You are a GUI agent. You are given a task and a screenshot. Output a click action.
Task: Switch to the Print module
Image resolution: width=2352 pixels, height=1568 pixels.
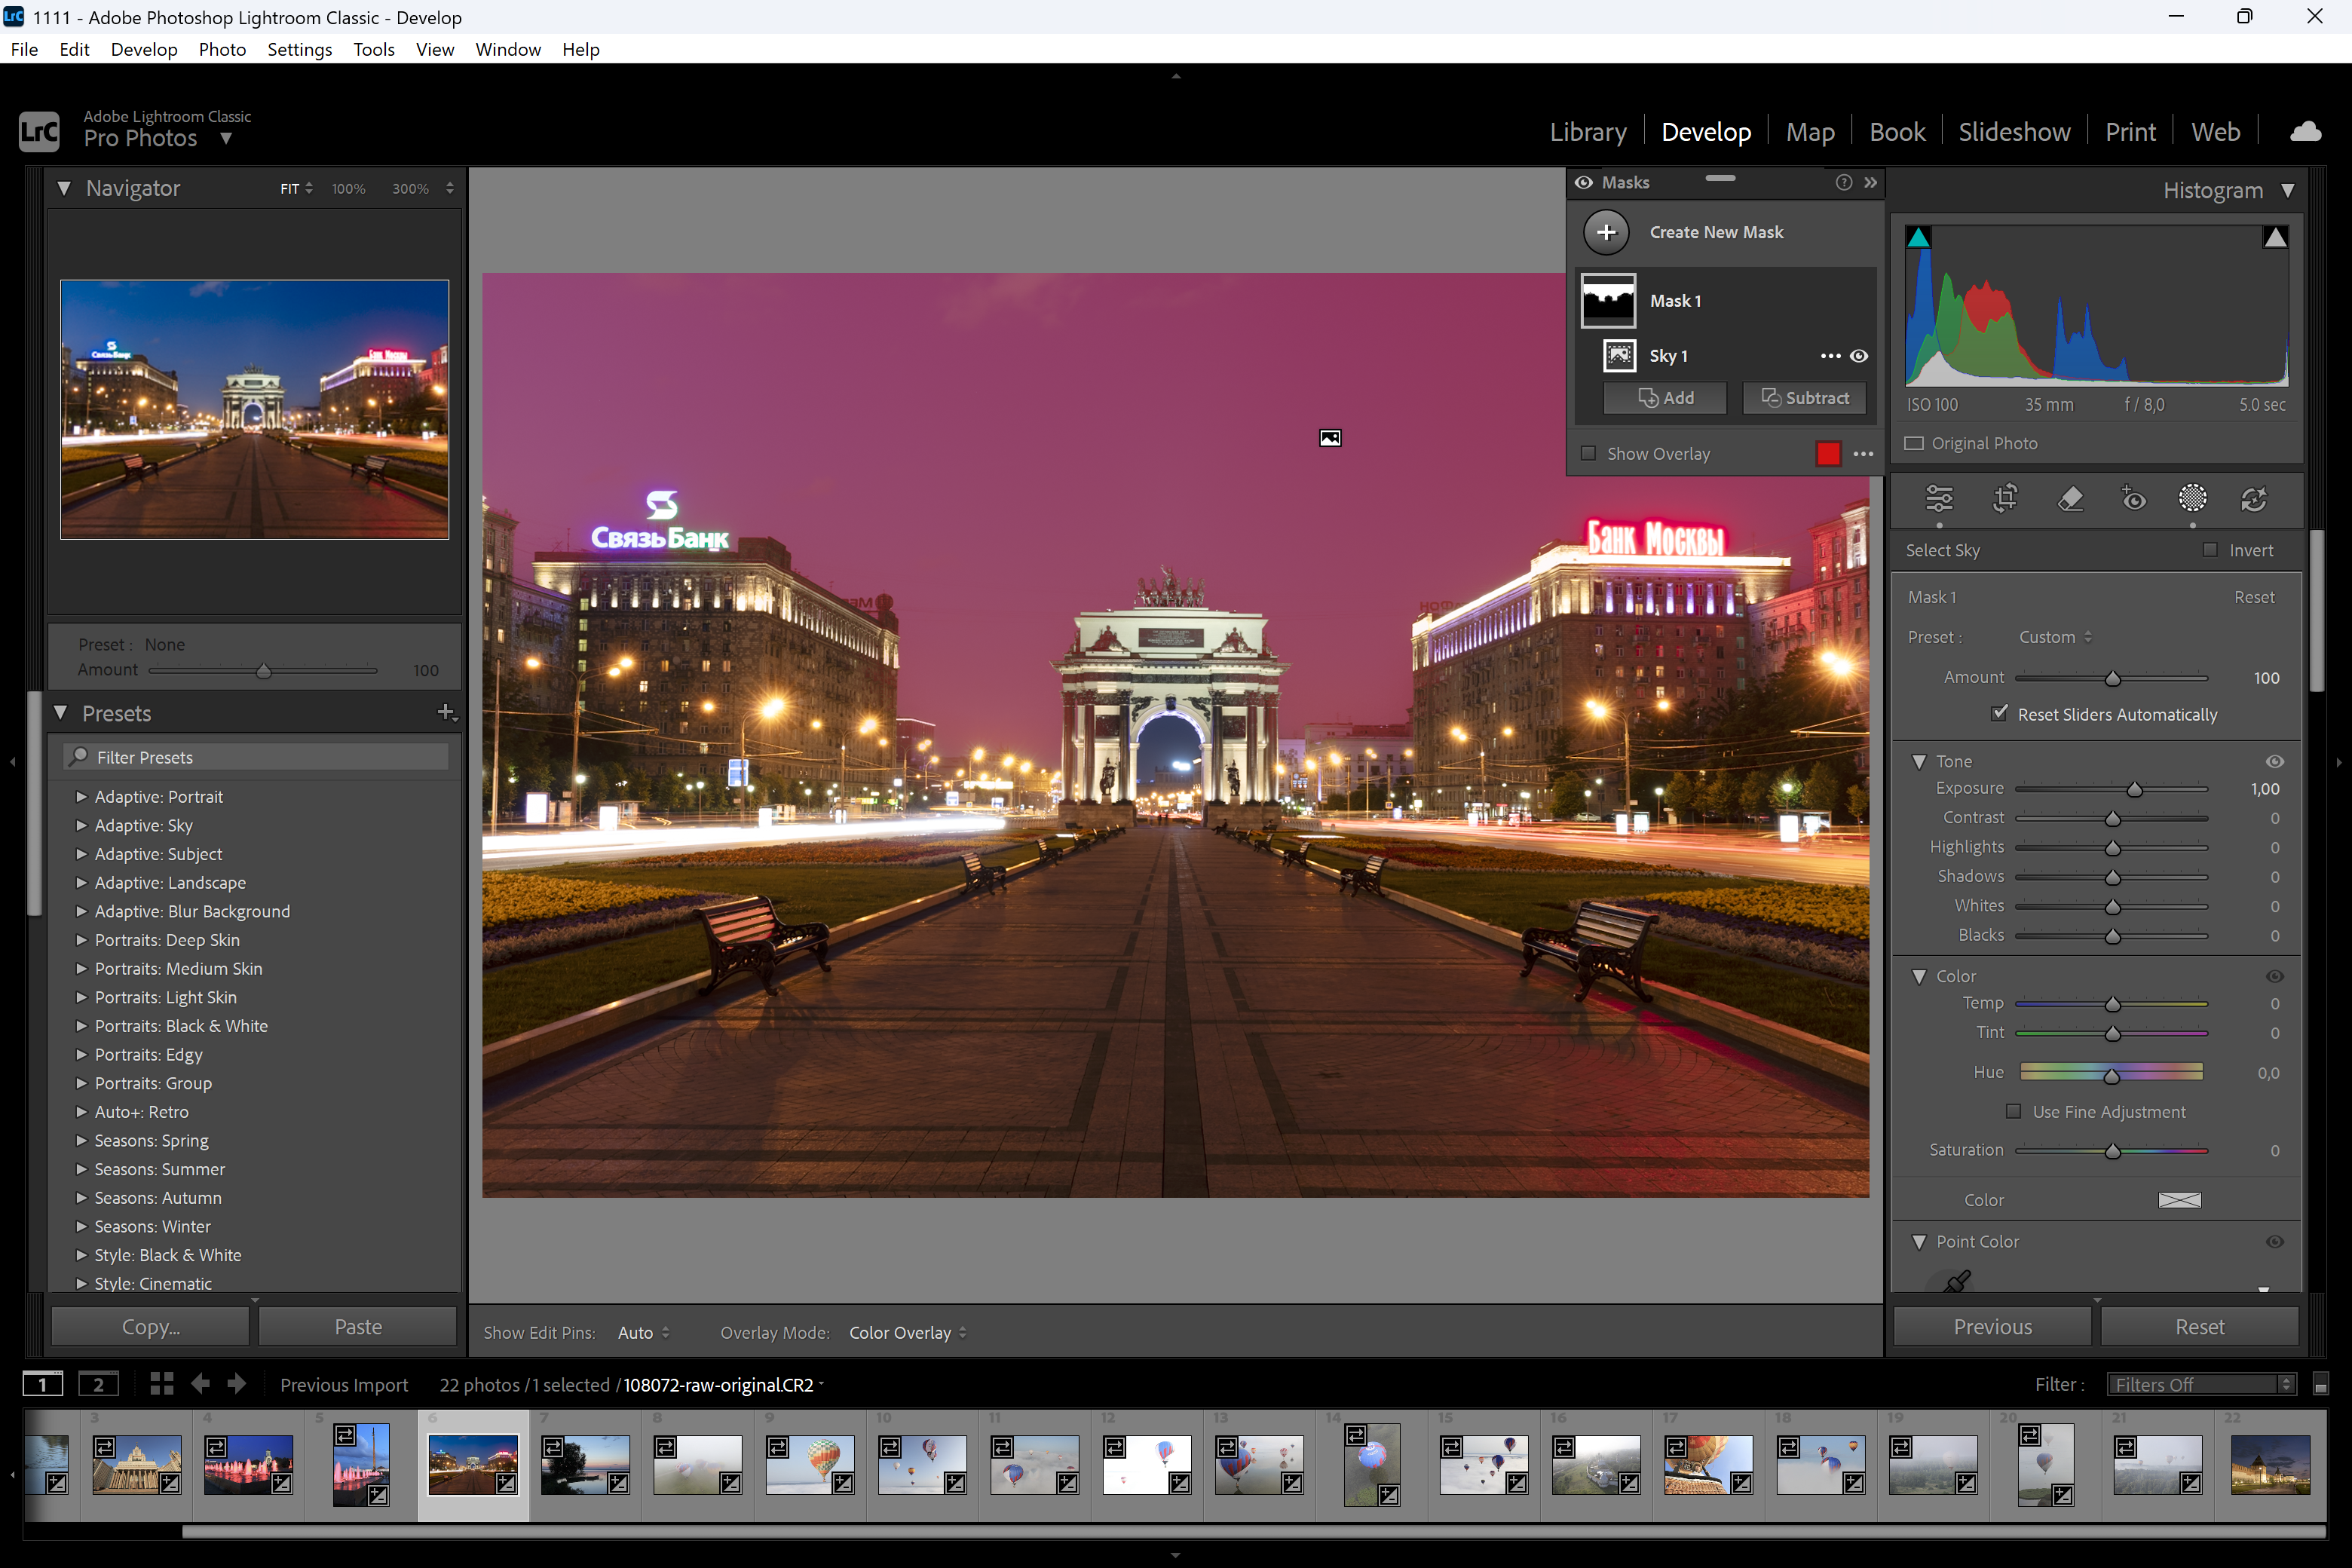click(x=2130, y=132)
